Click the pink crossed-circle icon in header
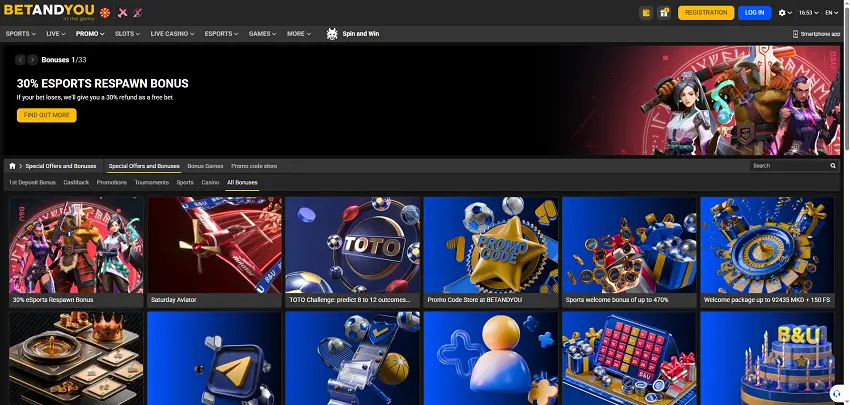 (138, 12)
